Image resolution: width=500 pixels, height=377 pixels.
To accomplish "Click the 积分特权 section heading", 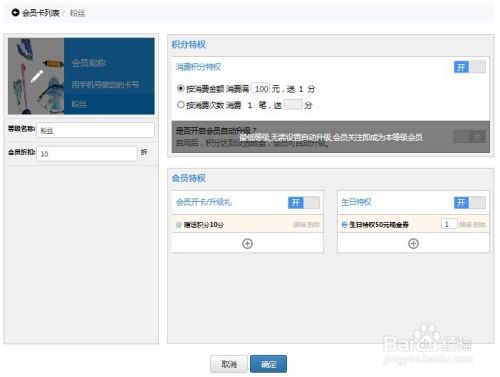I will tap(188, 44).
